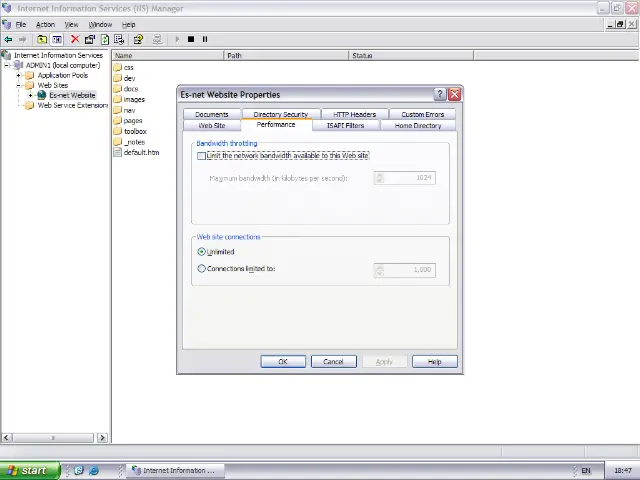
Task: Switch to the Web Site tab
Action: click(x=212, y=125)
